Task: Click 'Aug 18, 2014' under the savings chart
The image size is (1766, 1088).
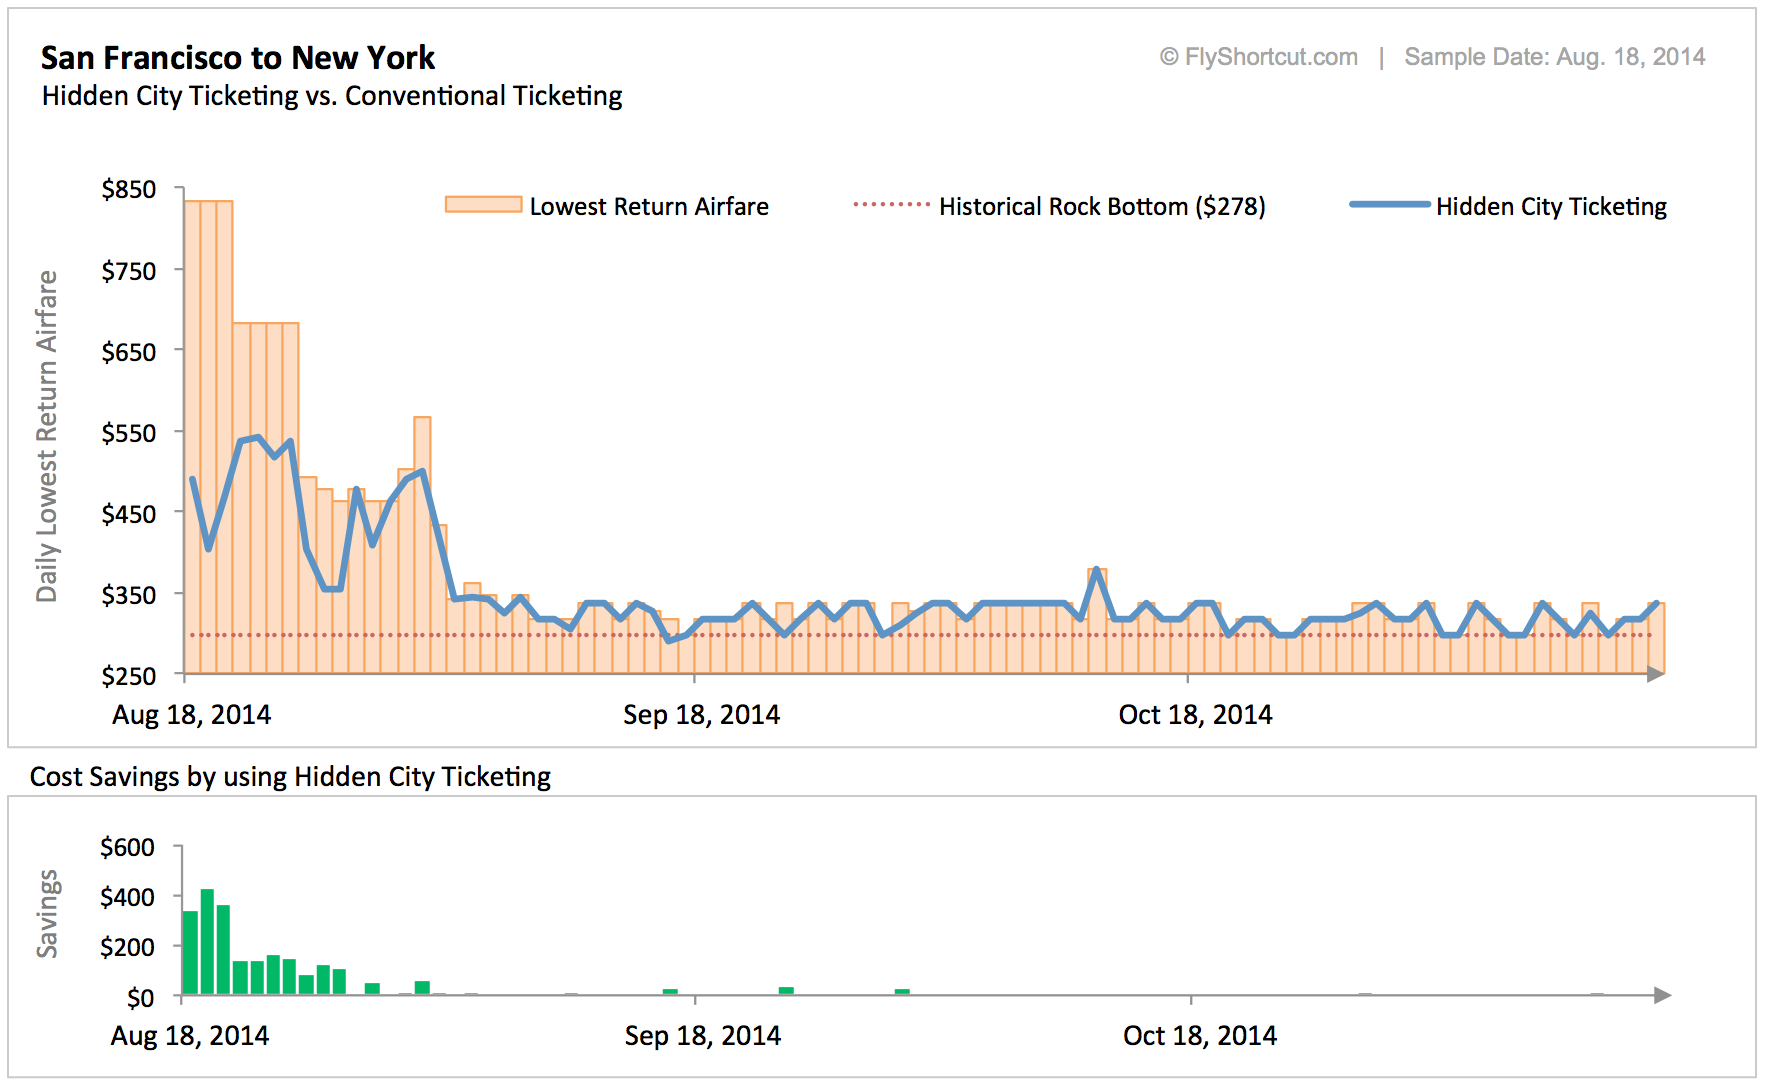Action: tap(190, 1036)
